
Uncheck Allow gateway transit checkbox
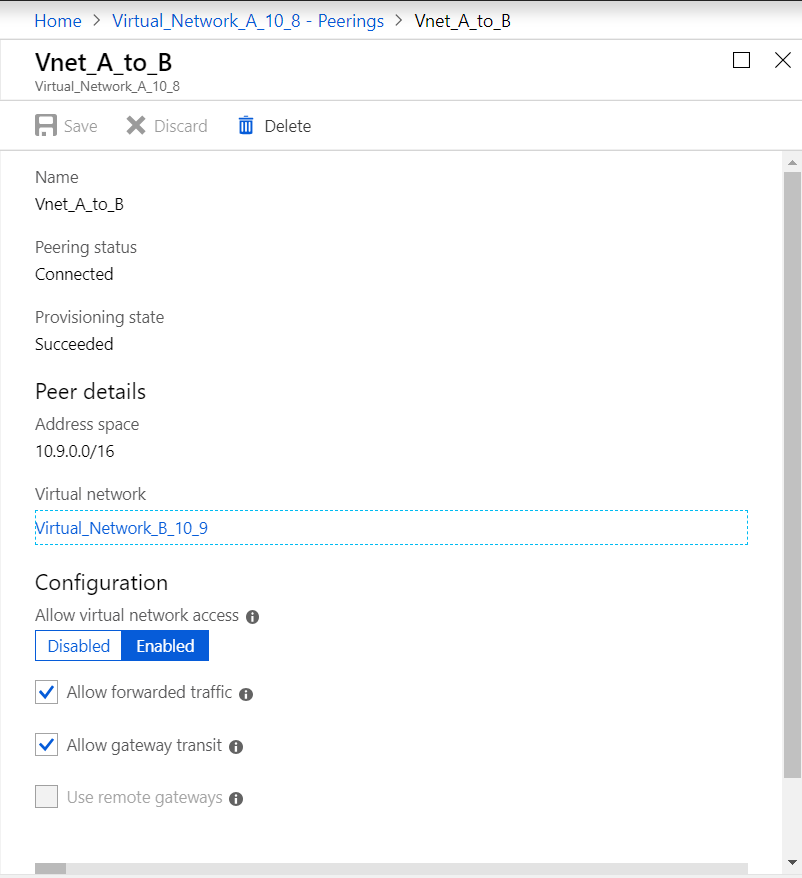46,745
